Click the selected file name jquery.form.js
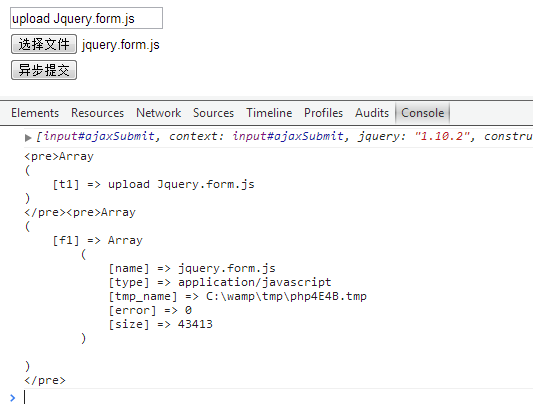The image size is (533, 415). 121,45
